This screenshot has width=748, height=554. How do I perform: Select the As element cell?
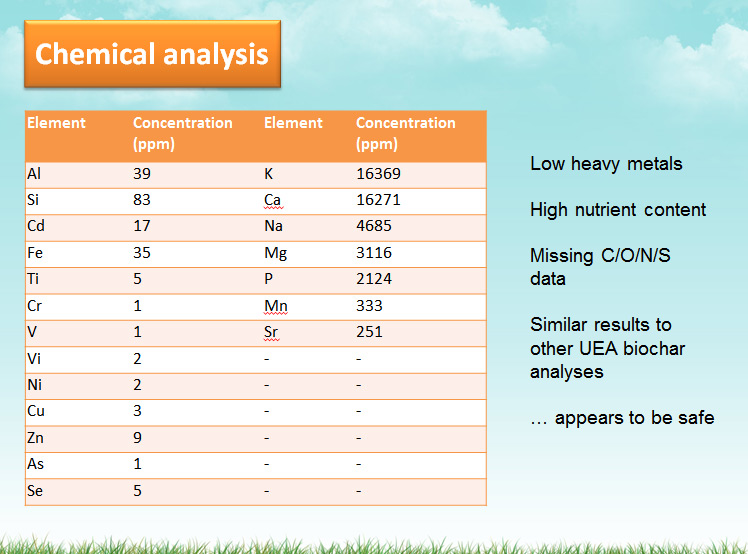[35, 464]
